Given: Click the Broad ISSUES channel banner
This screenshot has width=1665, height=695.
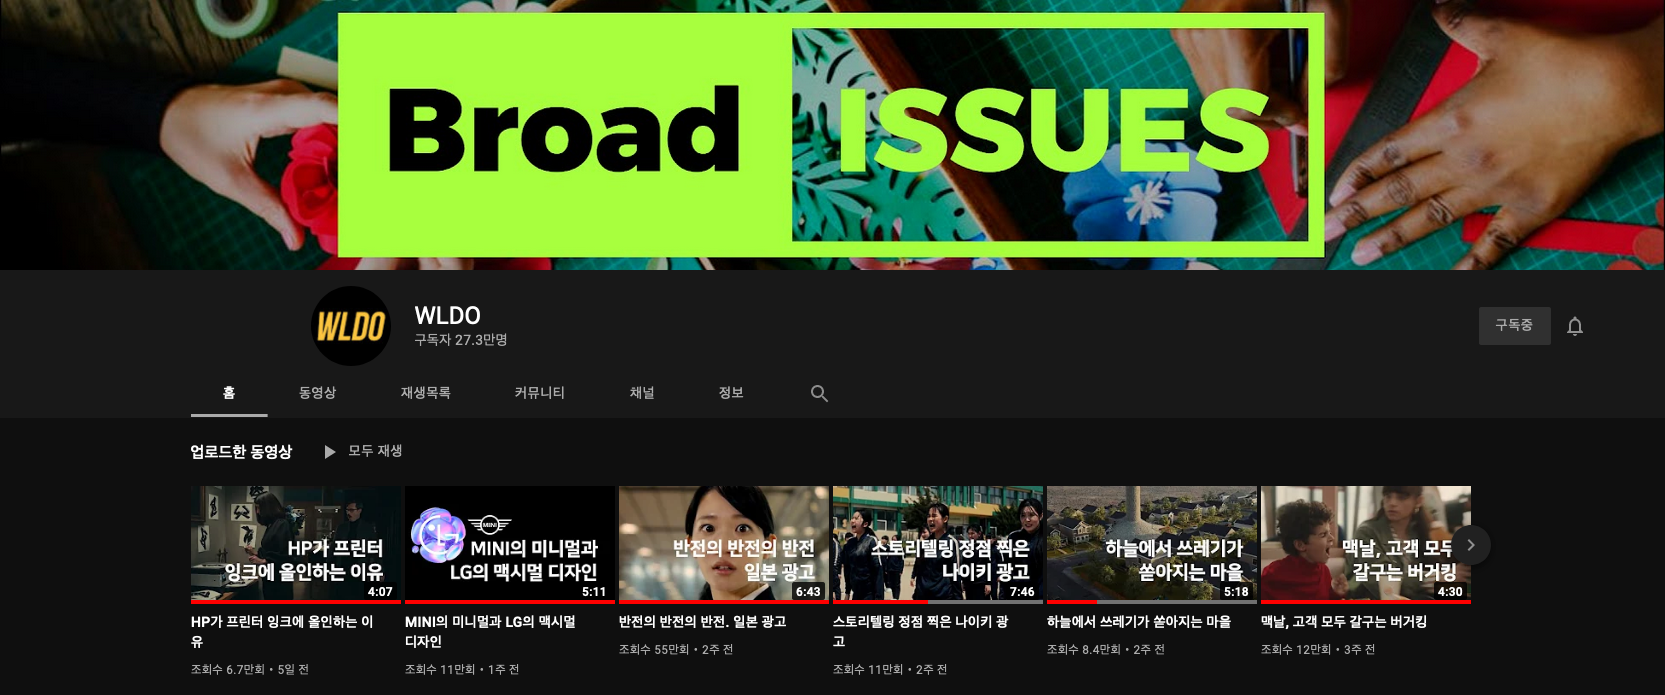Looking at the screenshot, I should pyautogui.click(x=831, y=135).
